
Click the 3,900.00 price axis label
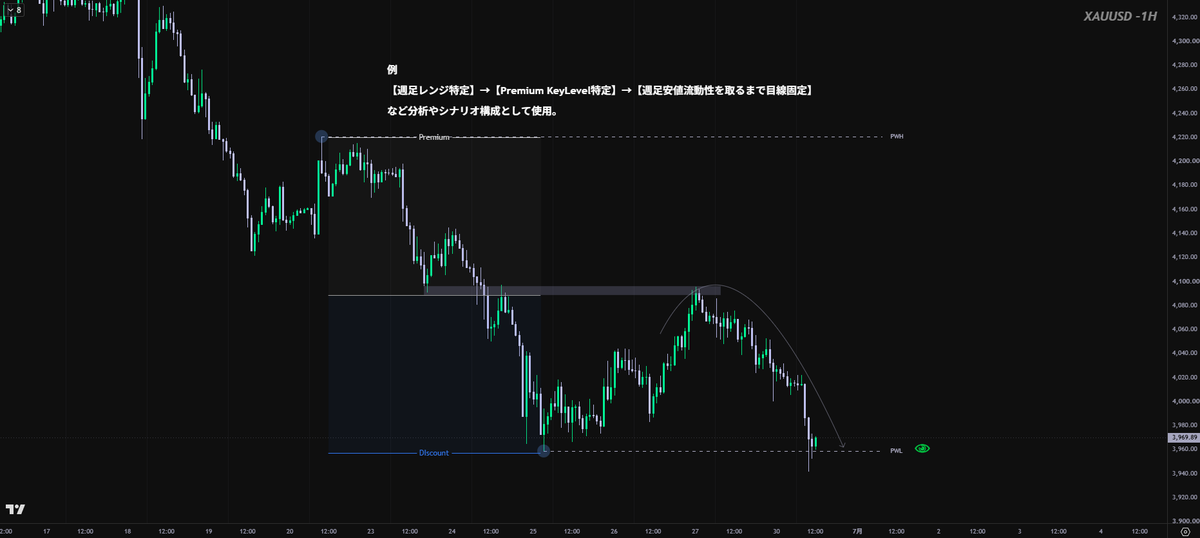tap(1185, 521)
